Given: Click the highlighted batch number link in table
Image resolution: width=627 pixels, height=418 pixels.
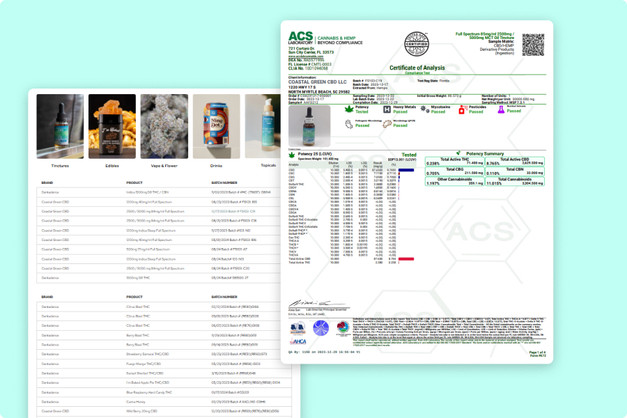Looking at the screenshot, I should (x=234, y=211).
